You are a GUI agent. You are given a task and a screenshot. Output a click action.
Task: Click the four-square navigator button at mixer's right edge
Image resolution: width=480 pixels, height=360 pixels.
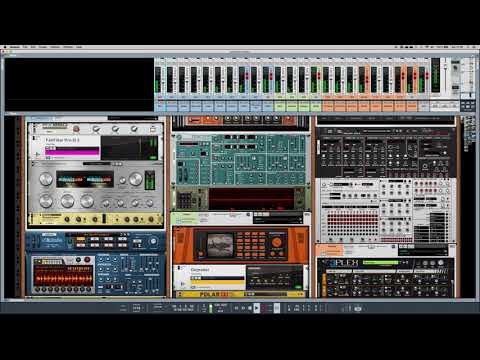(x=467, y=105)
